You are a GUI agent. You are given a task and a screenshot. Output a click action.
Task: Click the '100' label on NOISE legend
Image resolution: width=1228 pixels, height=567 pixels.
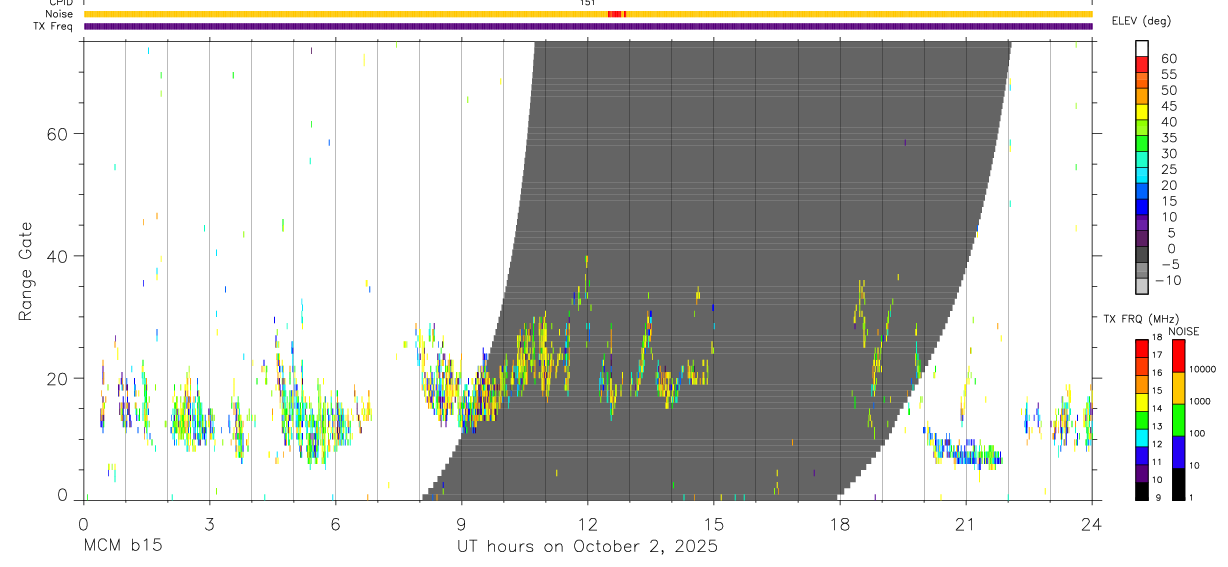[1197, 433]
